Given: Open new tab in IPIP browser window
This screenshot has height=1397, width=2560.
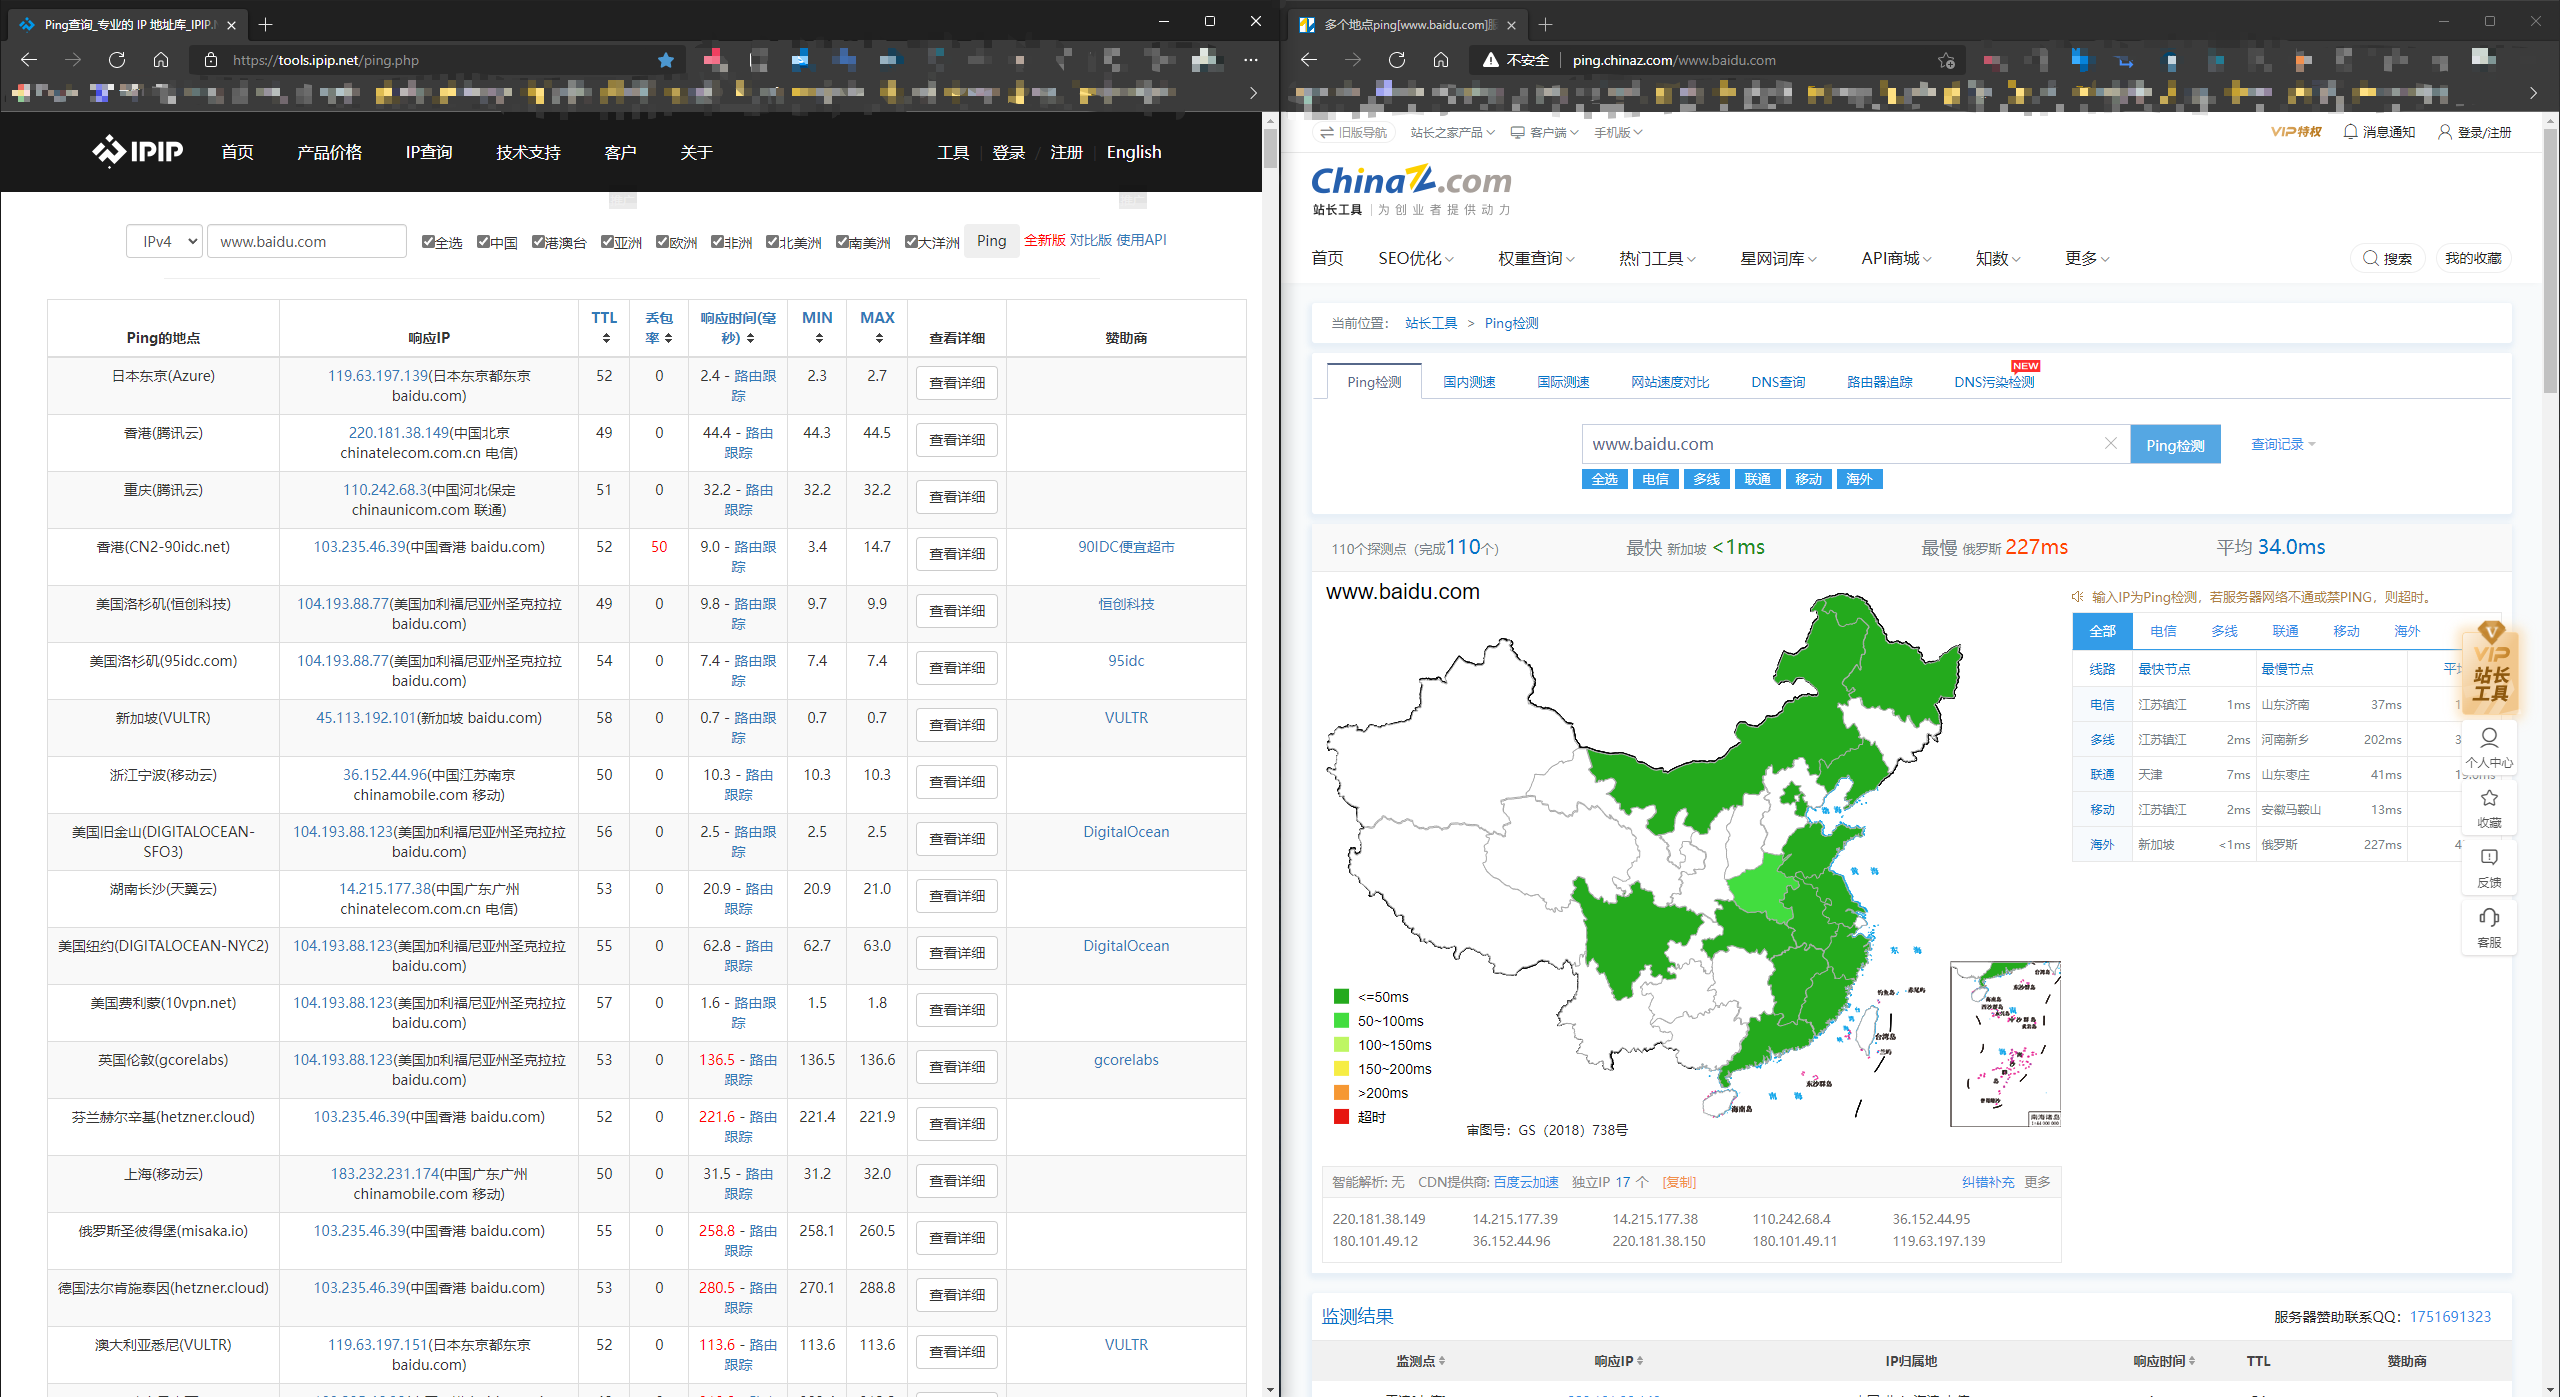Looking at the screenshot, I should [x=266, y=24].
